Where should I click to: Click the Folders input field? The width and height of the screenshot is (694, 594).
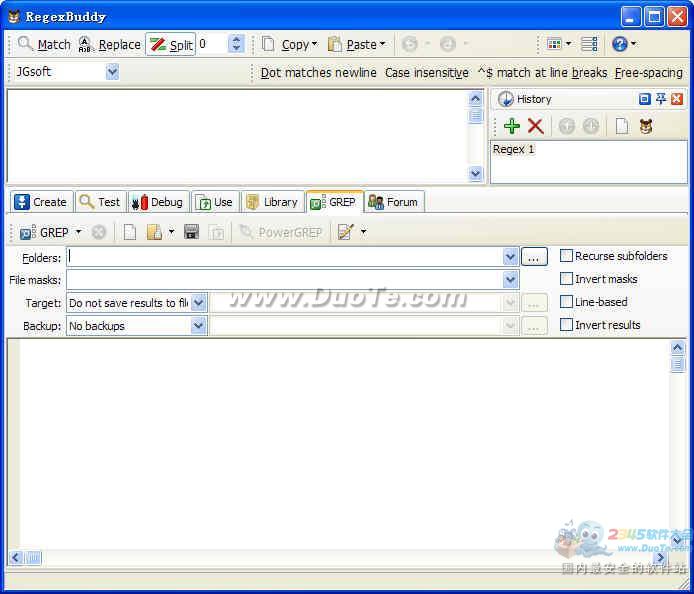point(285,257)
